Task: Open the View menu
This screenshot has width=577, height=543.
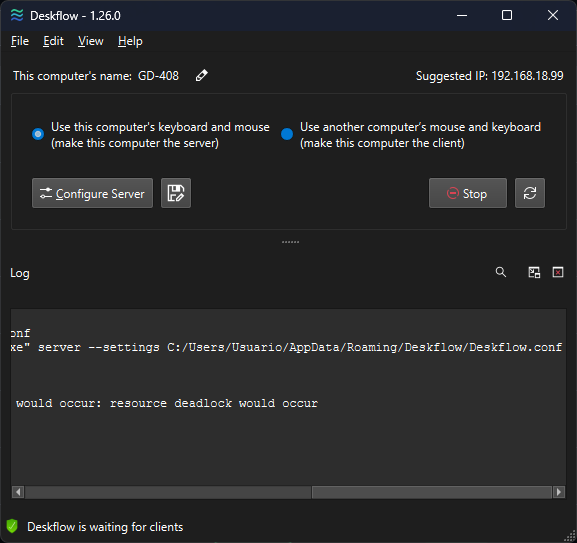Action: (x=91, y=41)
